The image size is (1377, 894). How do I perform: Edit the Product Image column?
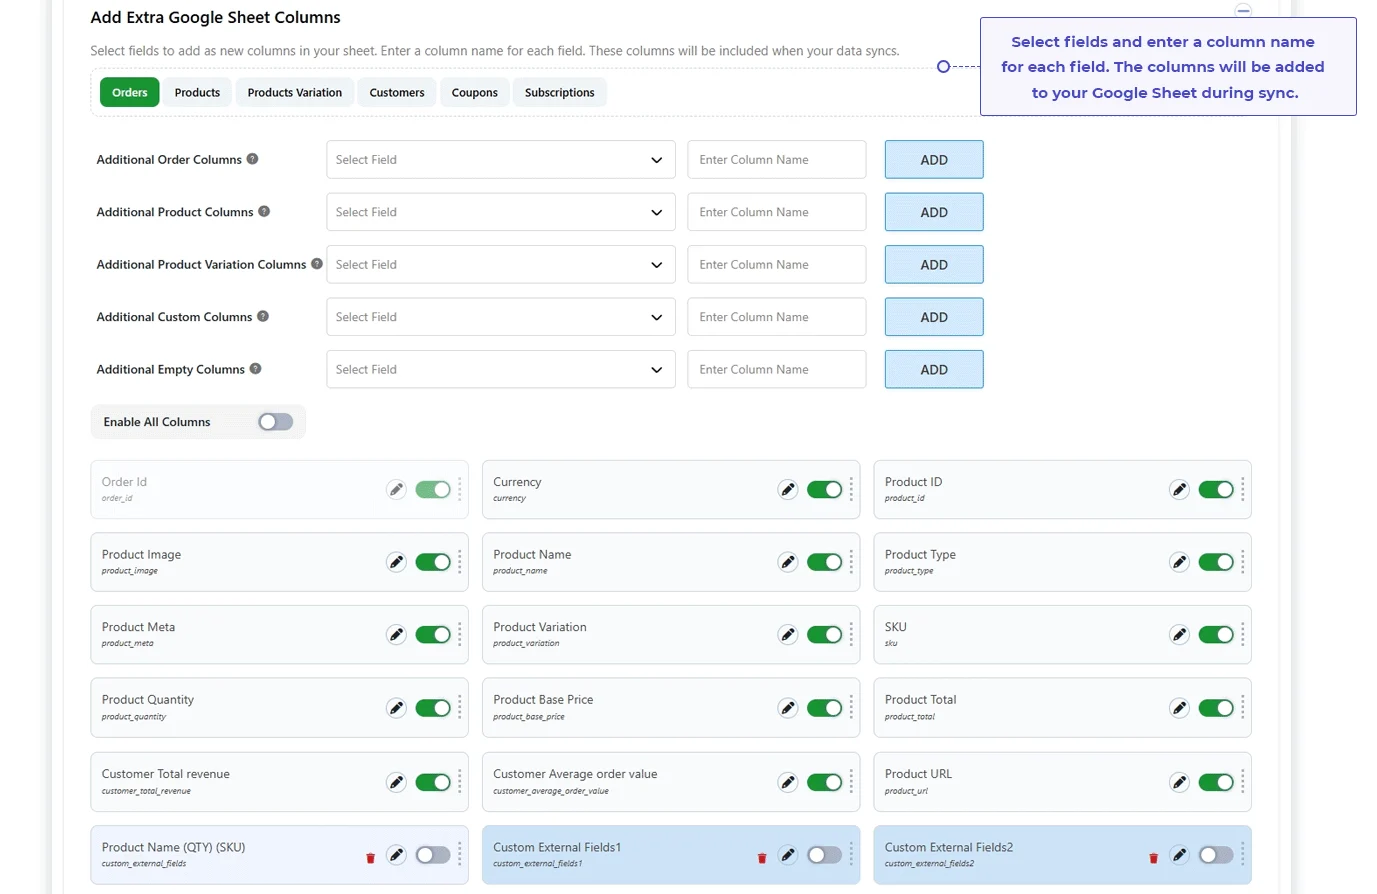point(397,562)
